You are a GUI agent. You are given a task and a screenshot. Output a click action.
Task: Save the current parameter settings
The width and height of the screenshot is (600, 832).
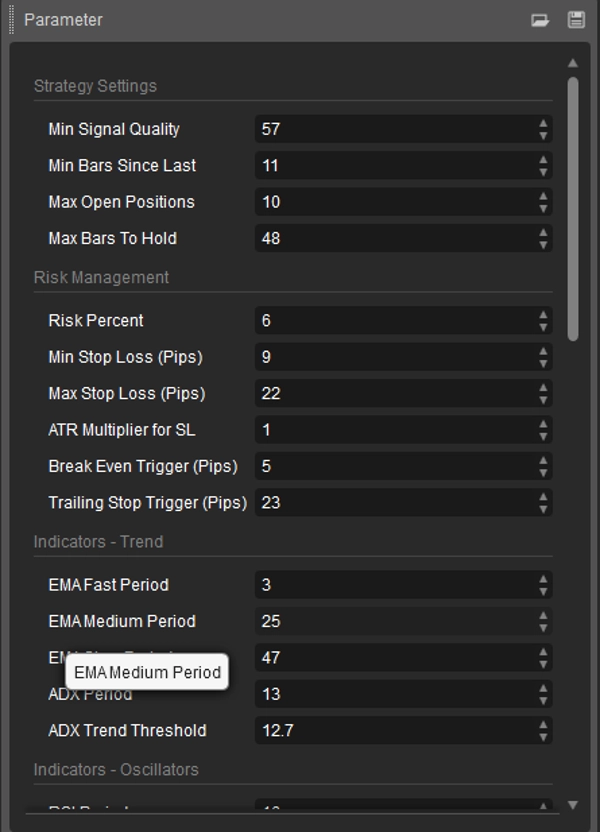(575, 18)
